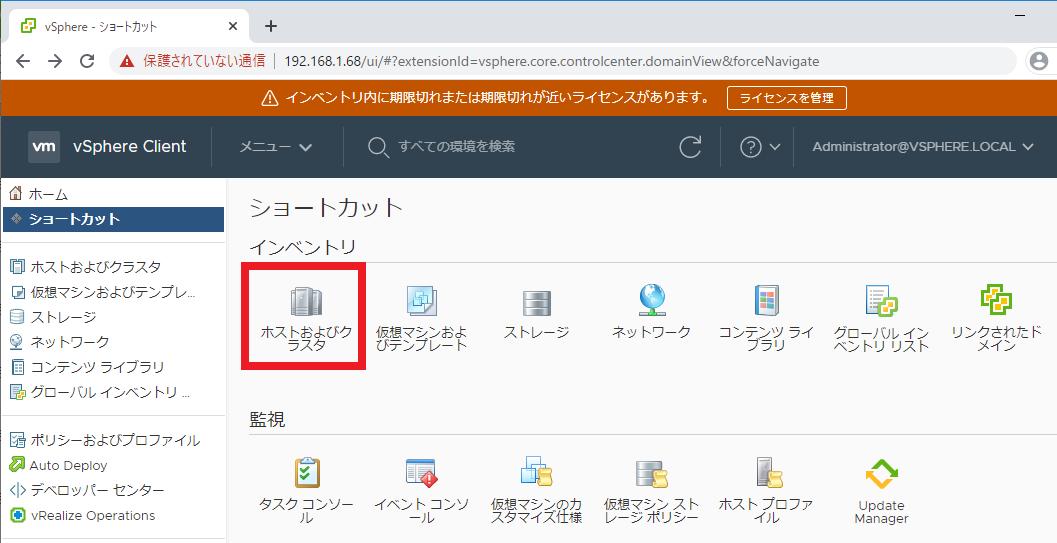Open 仮想マシンのカスタマイズ仕様 shortcut icon
The height and width of the screenshot is (543, 1057).
[x=537, y=471]
